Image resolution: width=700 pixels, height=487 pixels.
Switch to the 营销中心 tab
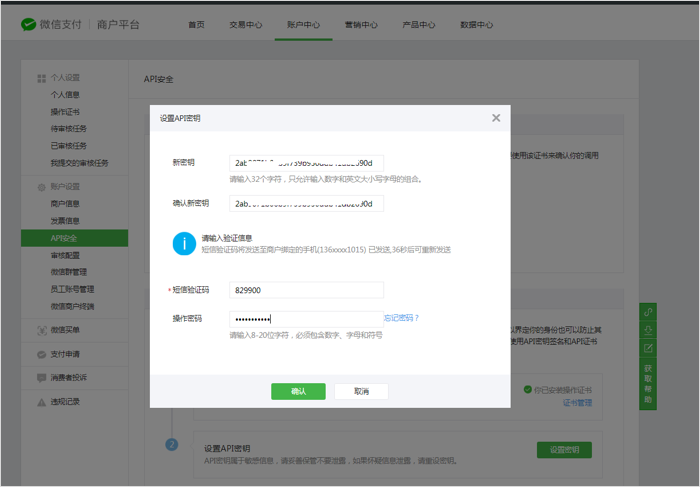[361, 24]
